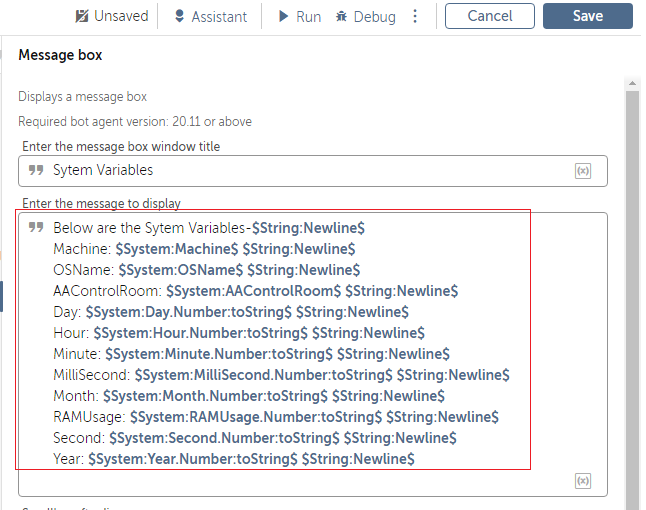Click the $System:Day.Number:toString$ variable
This screenshot has width=646, height=510.
pyautogui.click(x=189, y=312)
